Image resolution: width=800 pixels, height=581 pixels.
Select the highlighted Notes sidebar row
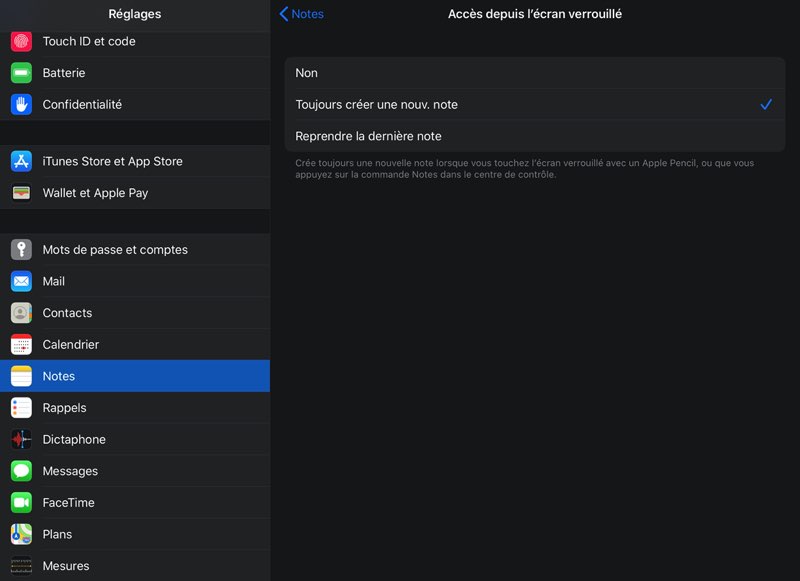pos(135,376)
